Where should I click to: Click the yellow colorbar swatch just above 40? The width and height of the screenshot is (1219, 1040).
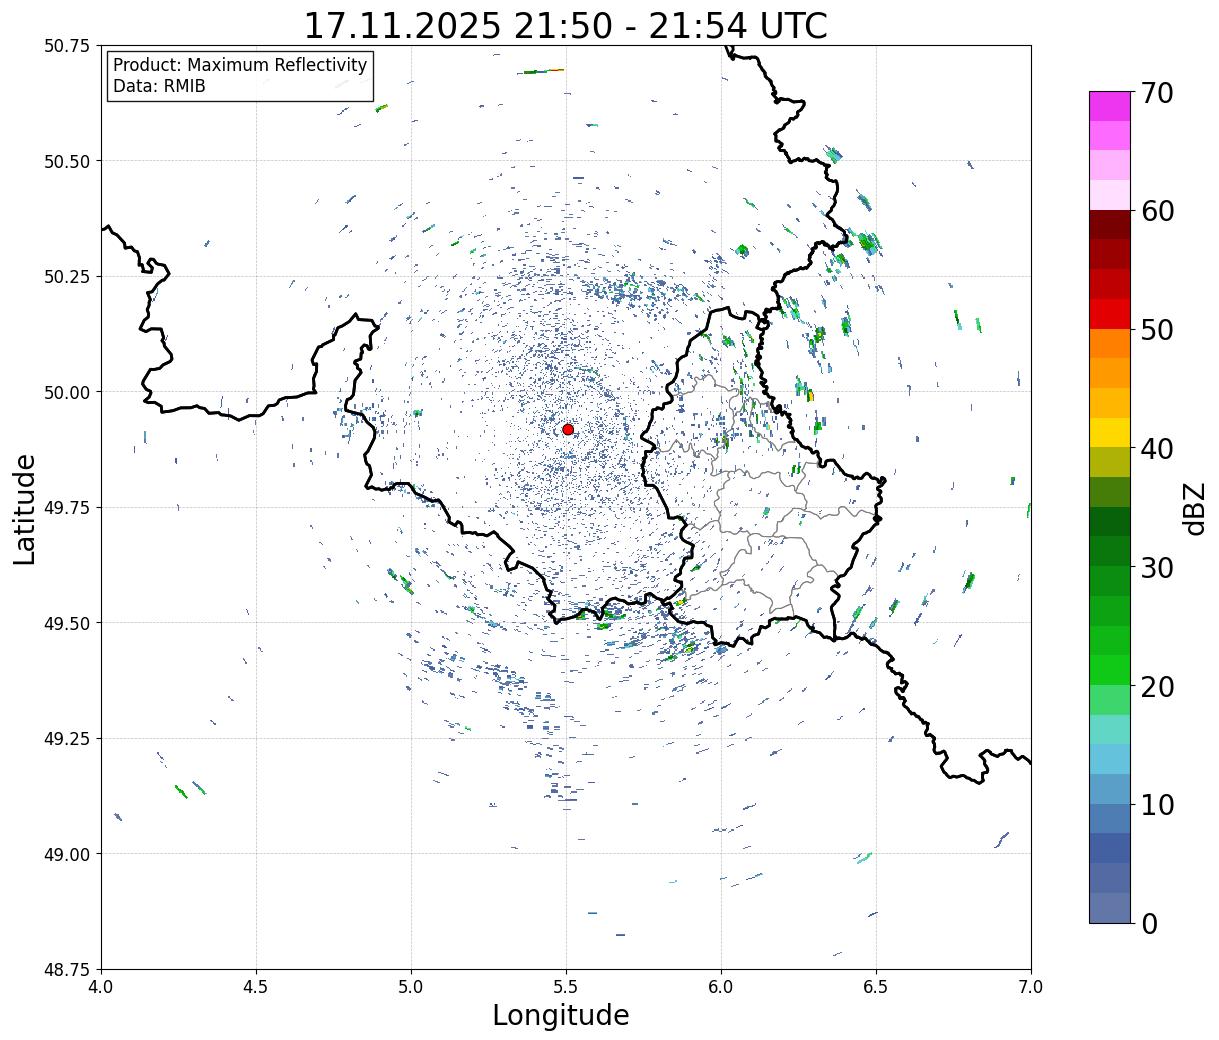(1110, 432)
